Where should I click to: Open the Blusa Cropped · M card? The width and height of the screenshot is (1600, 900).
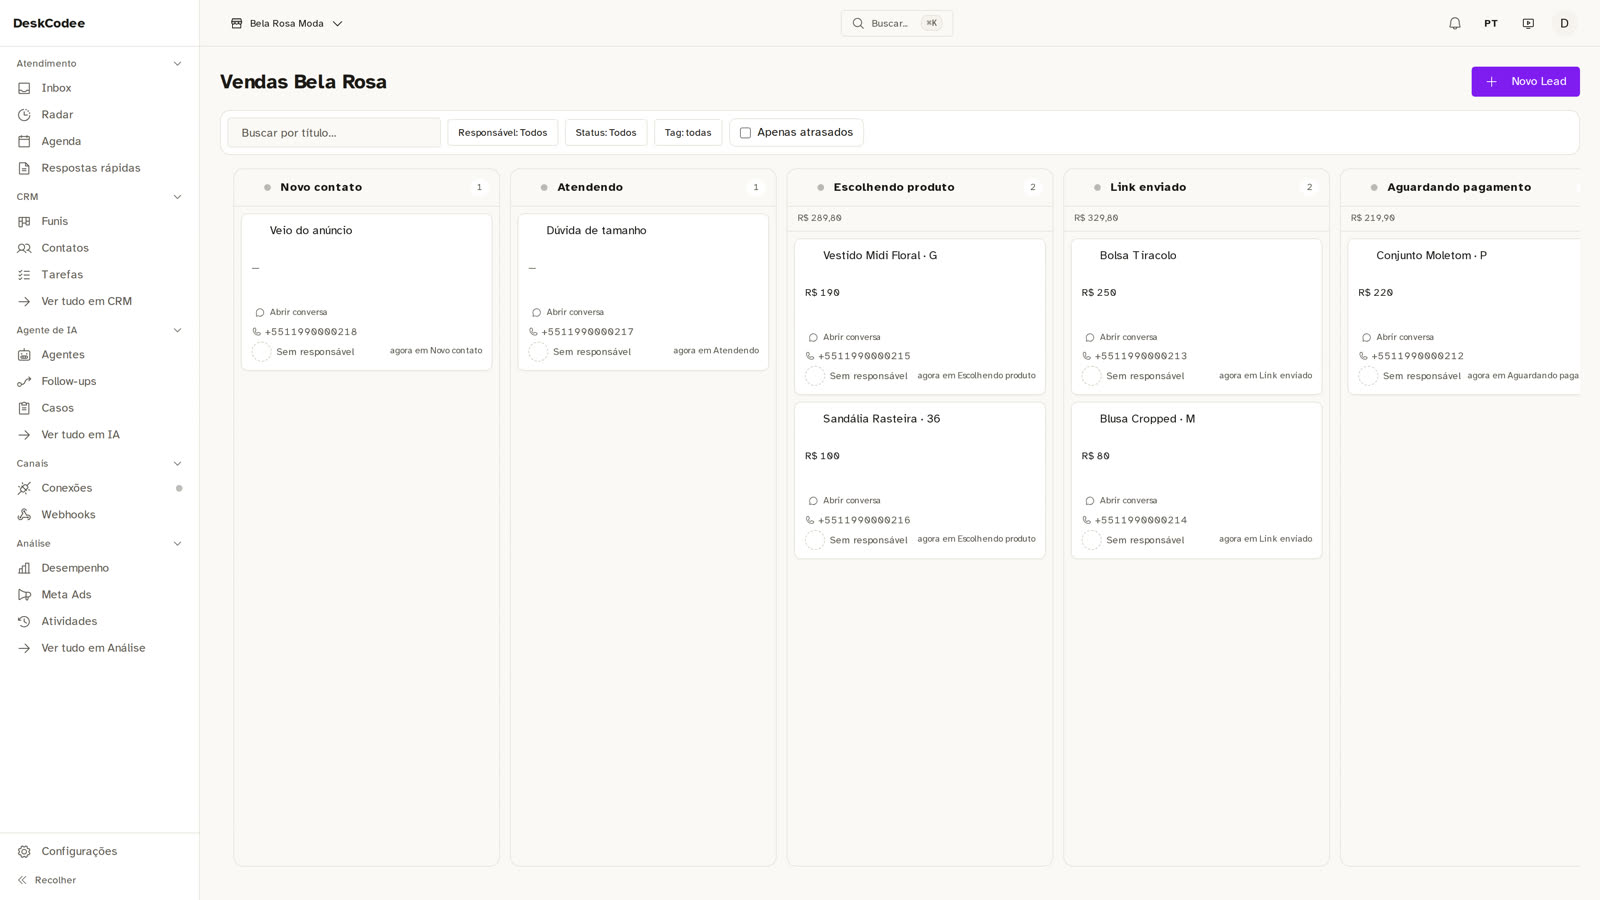click(x=1196, y=480)
